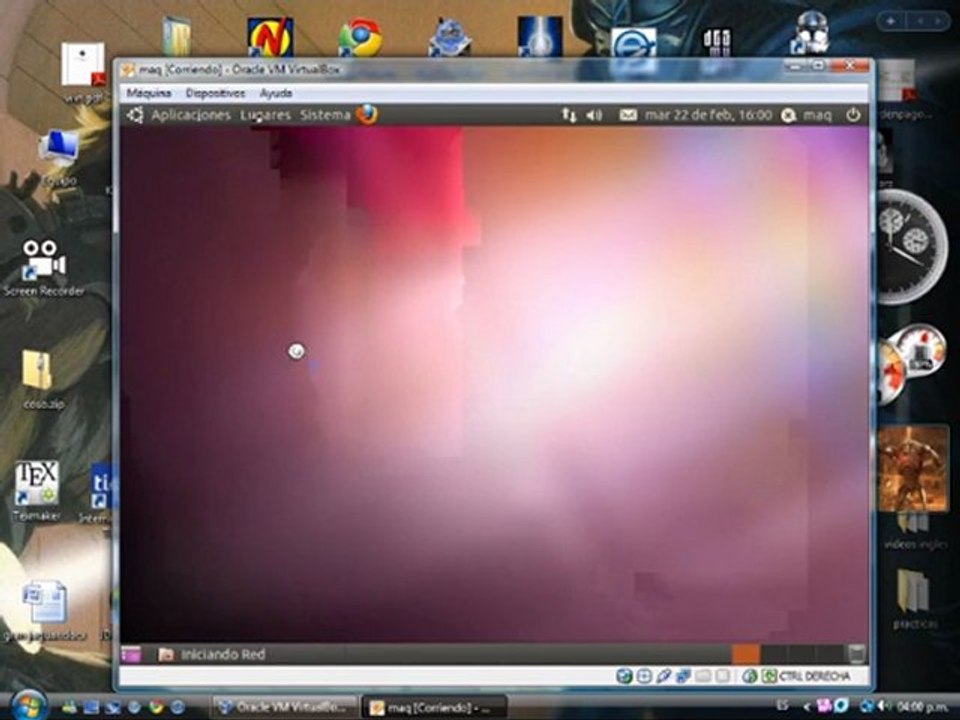
Task: Open the Texmaker desktop shortcut
Action: tap(37, 491)
